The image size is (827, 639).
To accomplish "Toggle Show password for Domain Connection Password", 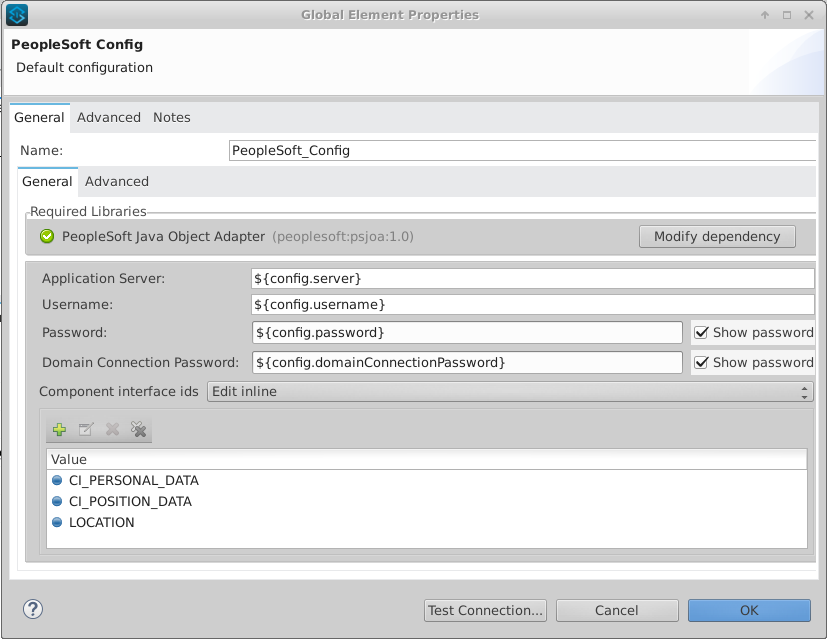I will (701, 362).
